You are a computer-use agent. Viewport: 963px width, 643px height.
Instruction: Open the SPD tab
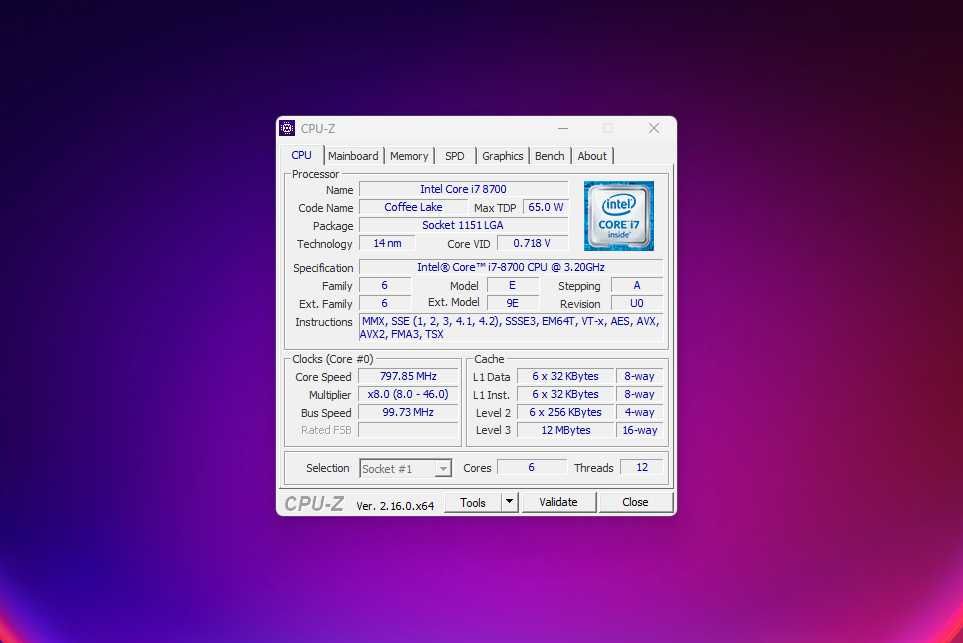[454, 156]
